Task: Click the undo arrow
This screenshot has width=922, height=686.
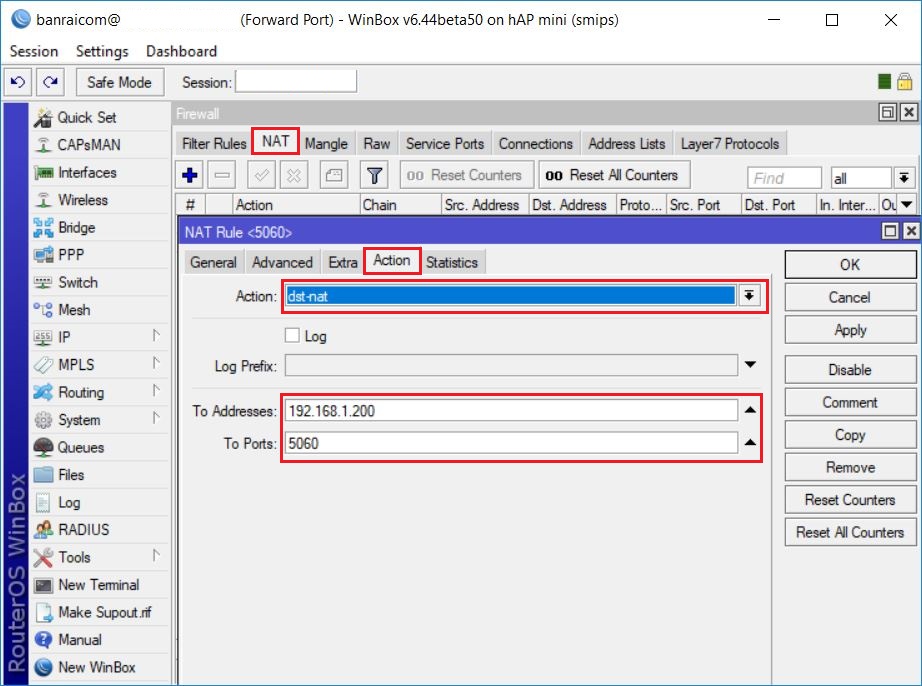Action: tap(16, 81)
